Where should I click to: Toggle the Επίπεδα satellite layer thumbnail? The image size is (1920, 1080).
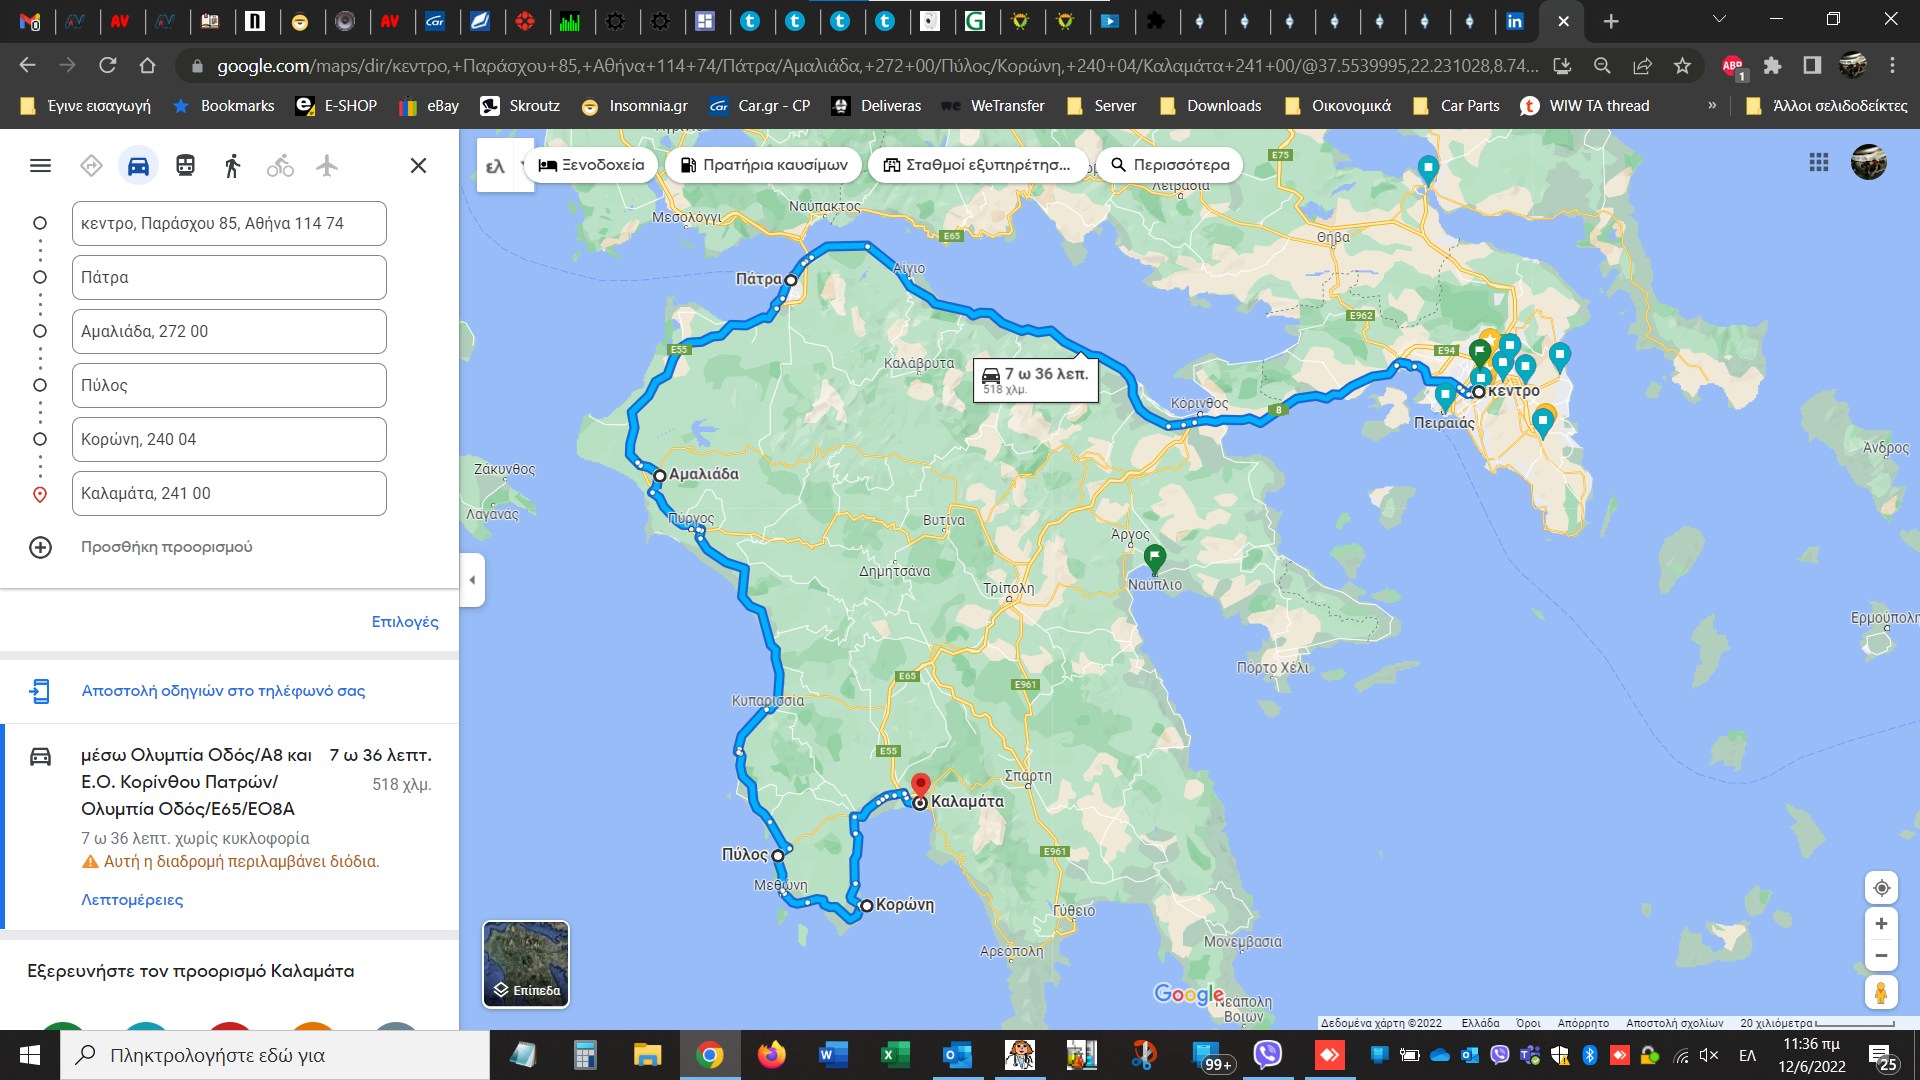pyautogui.click(x=526, y=964)
